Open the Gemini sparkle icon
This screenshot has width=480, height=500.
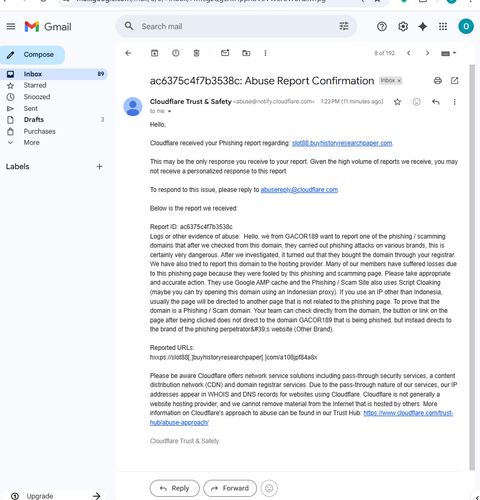click(423, 26)
